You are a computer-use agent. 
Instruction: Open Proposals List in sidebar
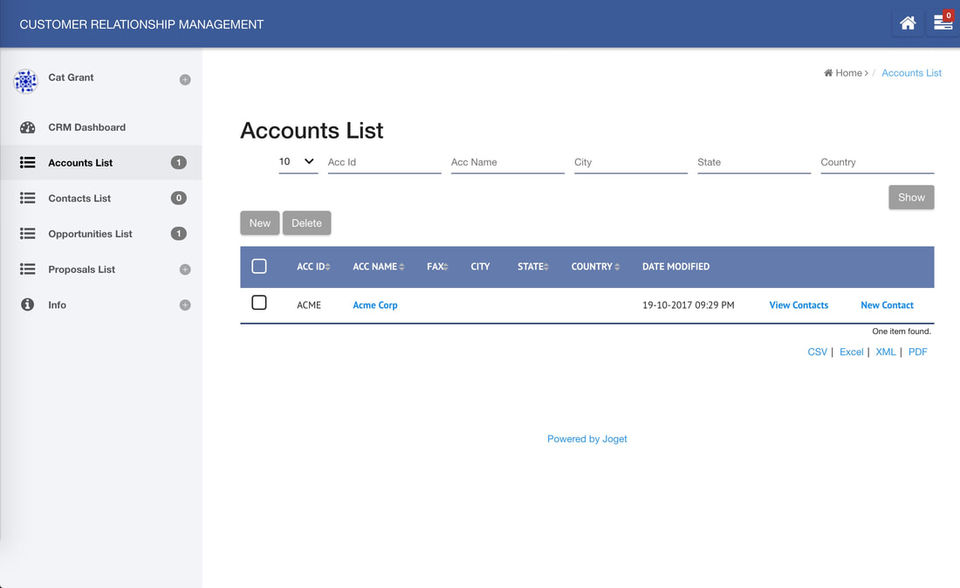coord(101,269)
